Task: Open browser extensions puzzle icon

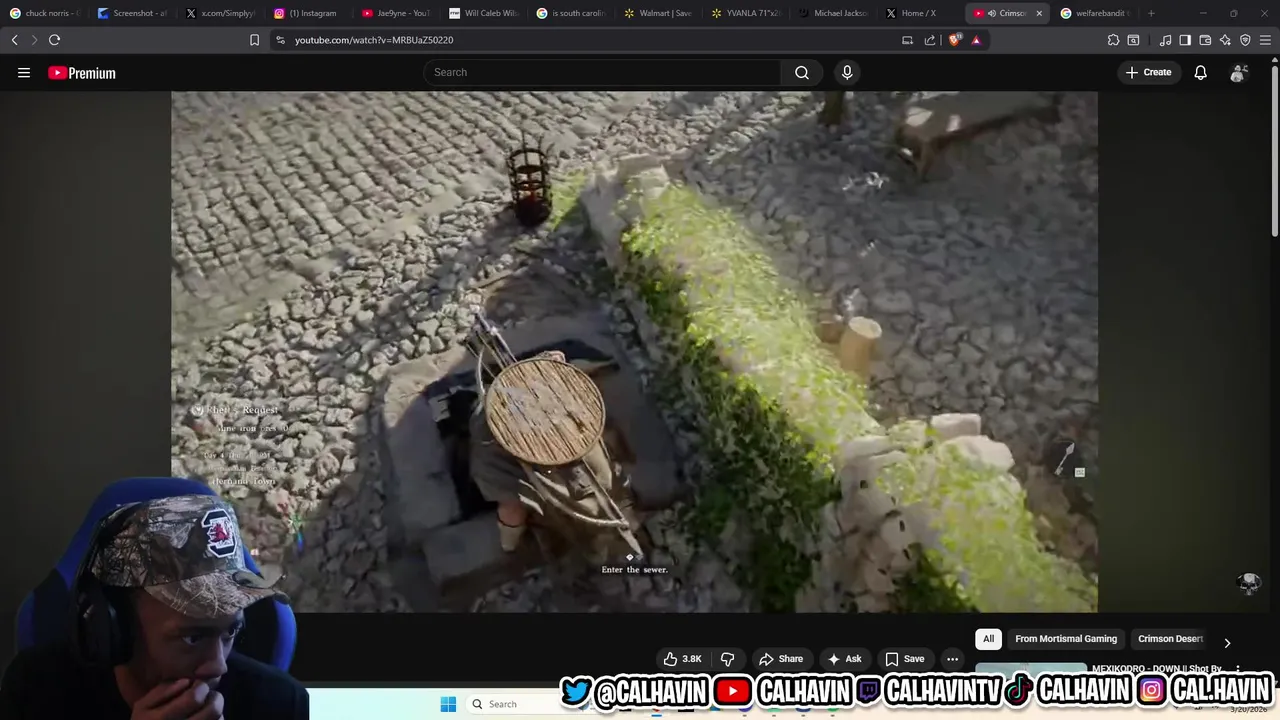Action: click(x=1113, y=40)
